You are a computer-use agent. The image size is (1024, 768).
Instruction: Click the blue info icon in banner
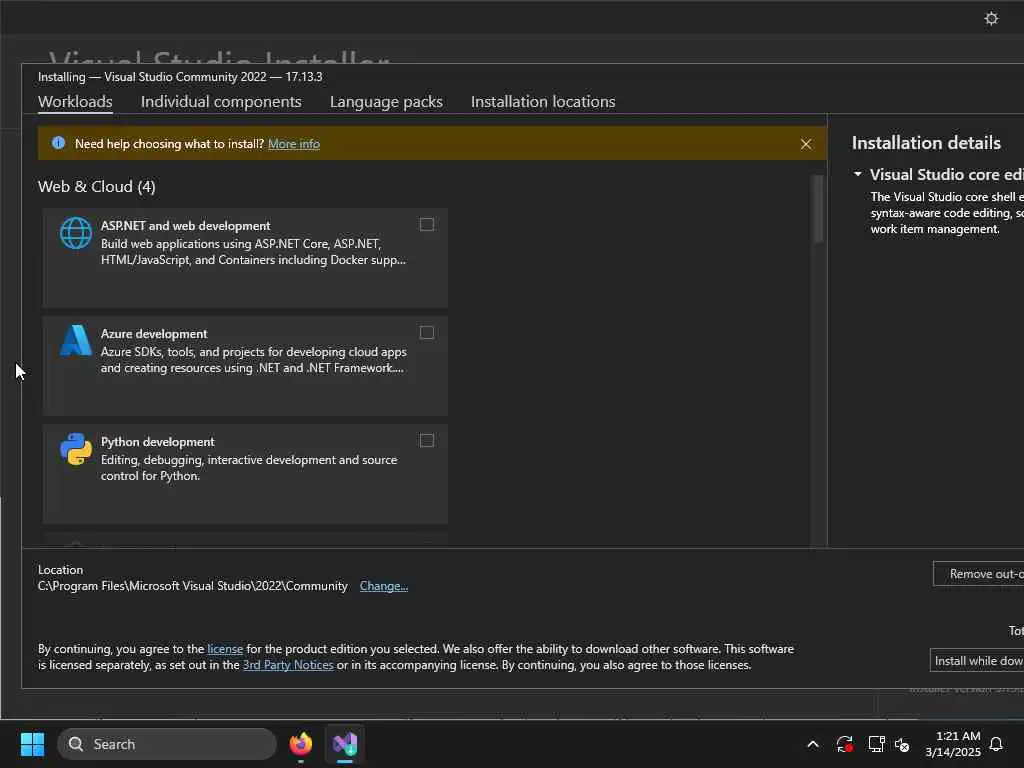coord(58,143)
